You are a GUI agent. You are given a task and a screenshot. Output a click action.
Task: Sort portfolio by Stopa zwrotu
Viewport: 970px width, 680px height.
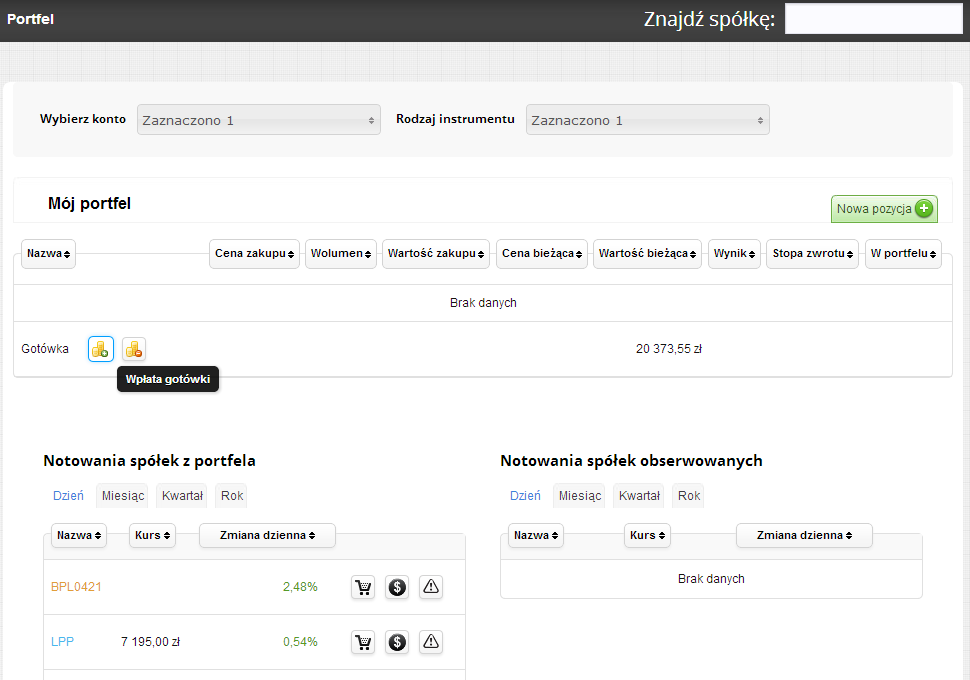coord(812,254)
